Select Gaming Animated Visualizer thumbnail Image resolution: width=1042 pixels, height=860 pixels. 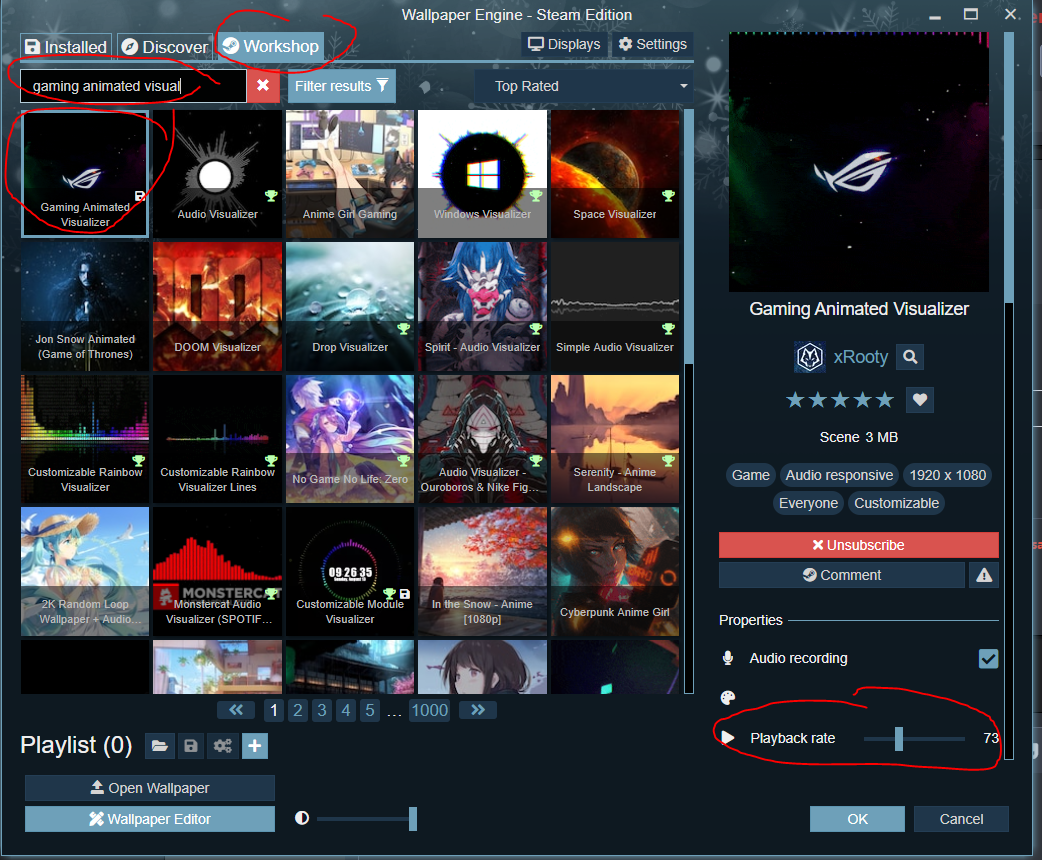click(x=85, y=174)
